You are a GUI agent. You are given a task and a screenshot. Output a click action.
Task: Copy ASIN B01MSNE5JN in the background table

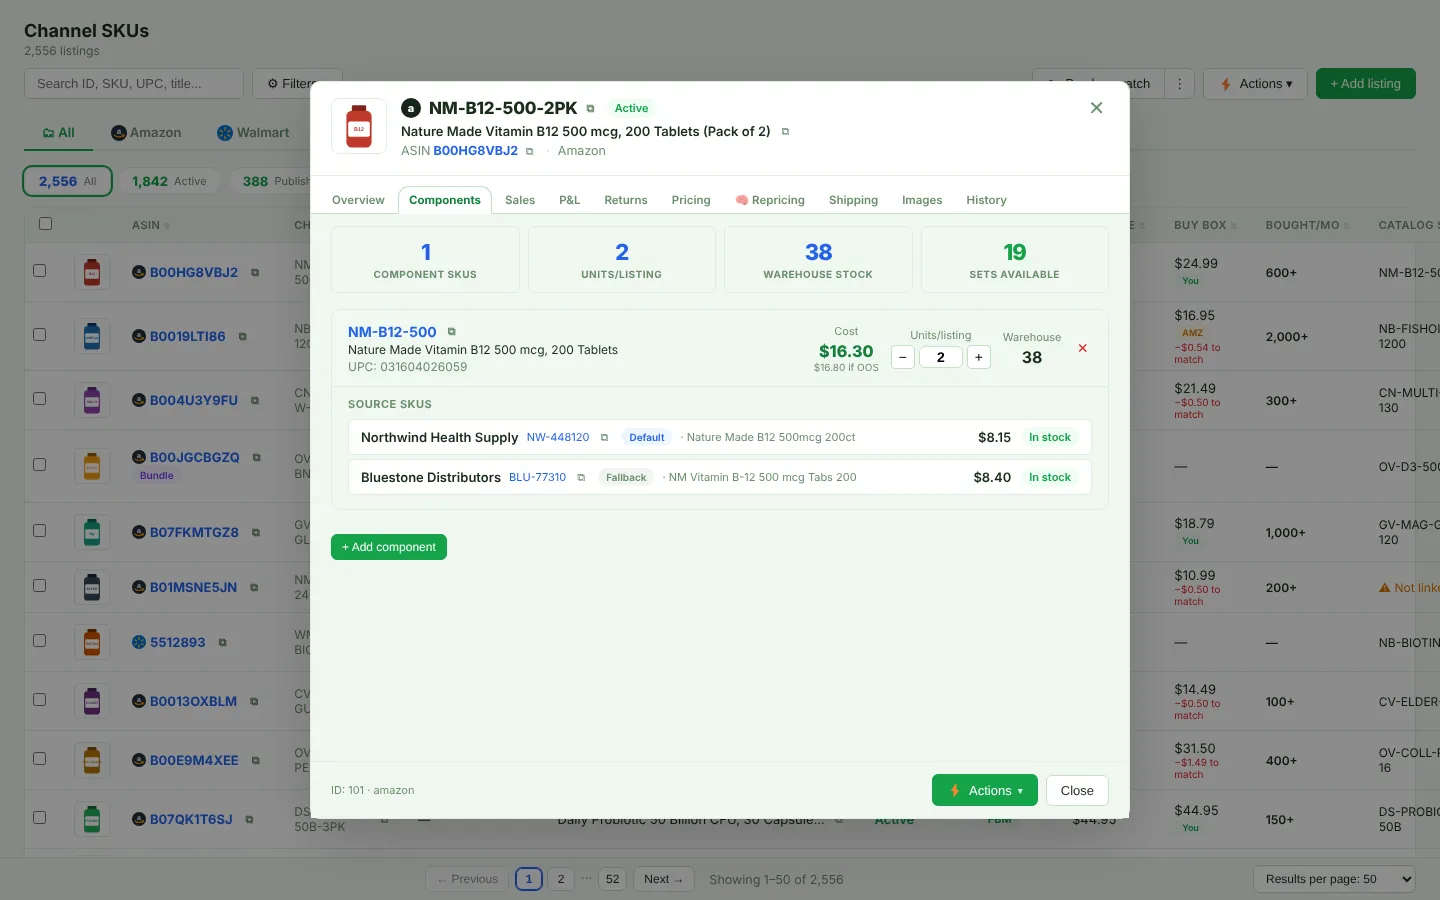tap(254, 588)
